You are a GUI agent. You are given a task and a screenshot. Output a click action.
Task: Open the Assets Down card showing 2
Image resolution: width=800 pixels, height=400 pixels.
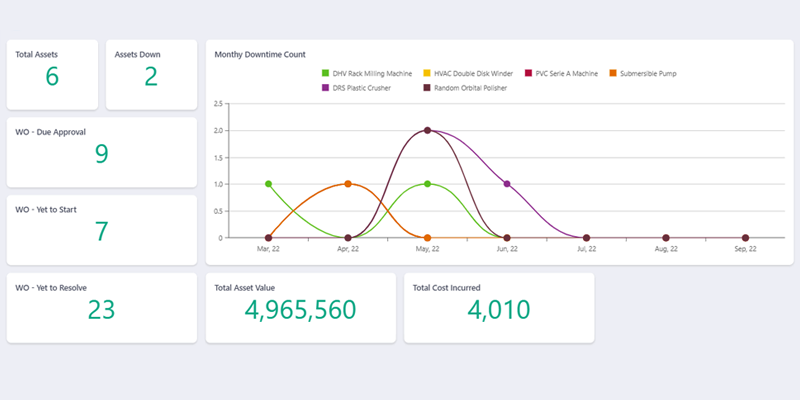(150, 75)
